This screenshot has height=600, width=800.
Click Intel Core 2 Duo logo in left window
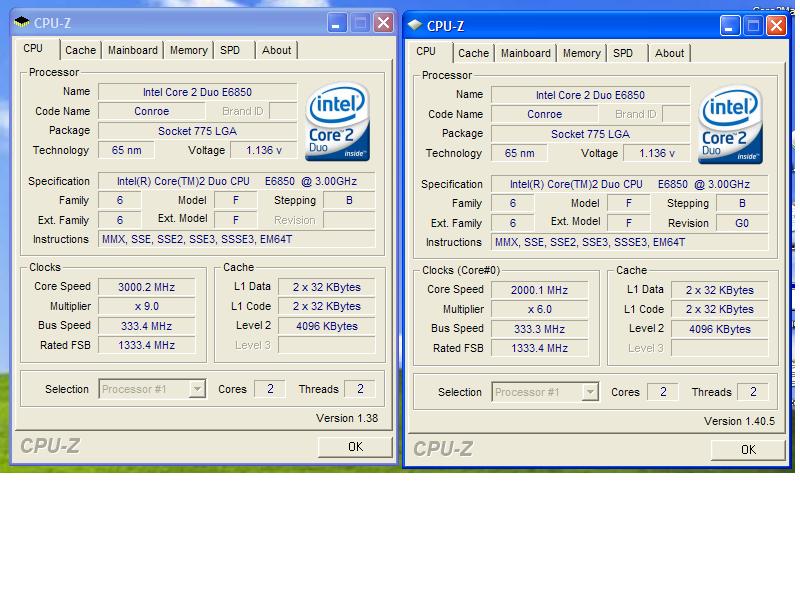337,121
